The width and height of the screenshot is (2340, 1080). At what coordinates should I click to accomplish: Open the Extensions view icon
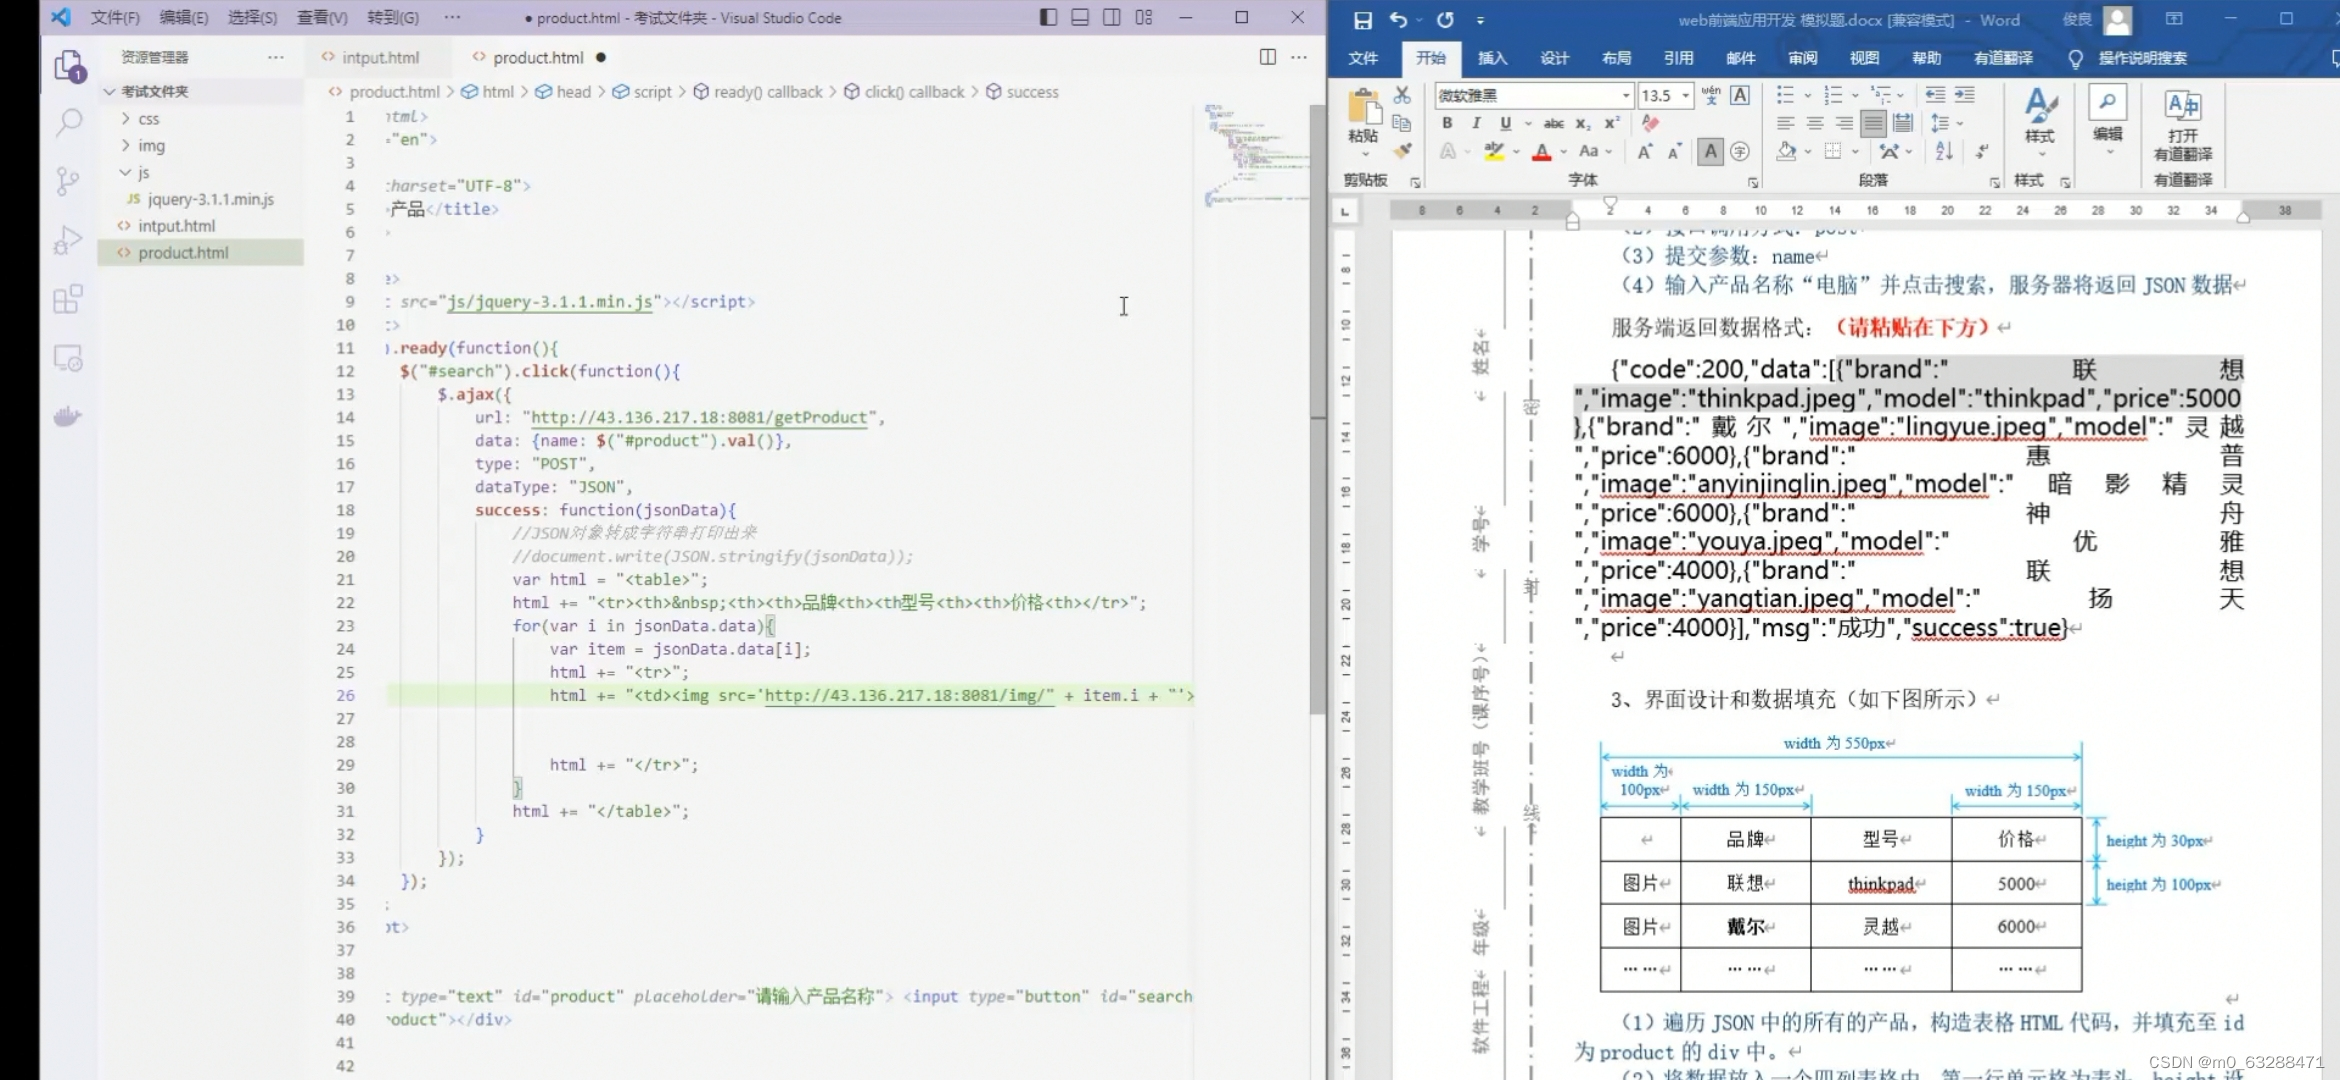(x=68, y=299)
